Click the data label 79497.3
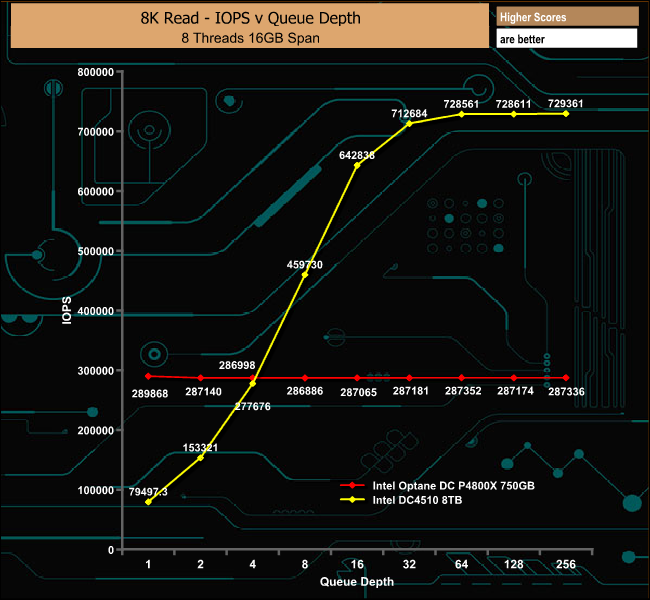The image size is (650, 600). tap(148, 492)
